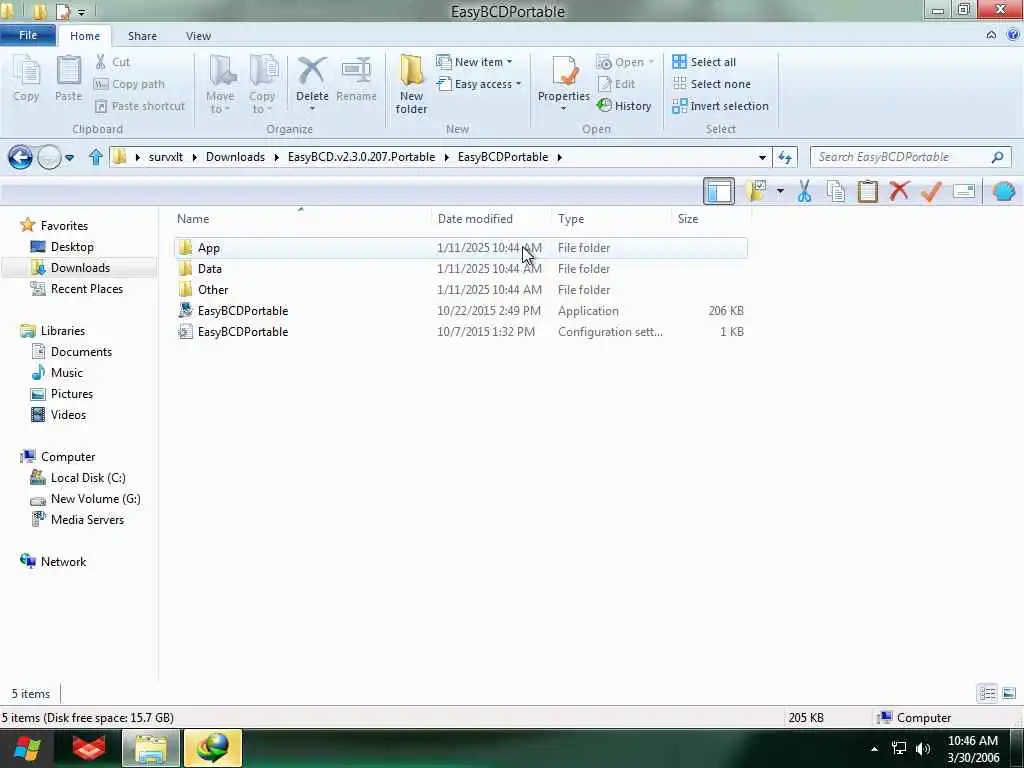Image resolution: width=1024 pixels, height=768 pixels.
Task: Open the New item dropdown
Action: point(474,62)
